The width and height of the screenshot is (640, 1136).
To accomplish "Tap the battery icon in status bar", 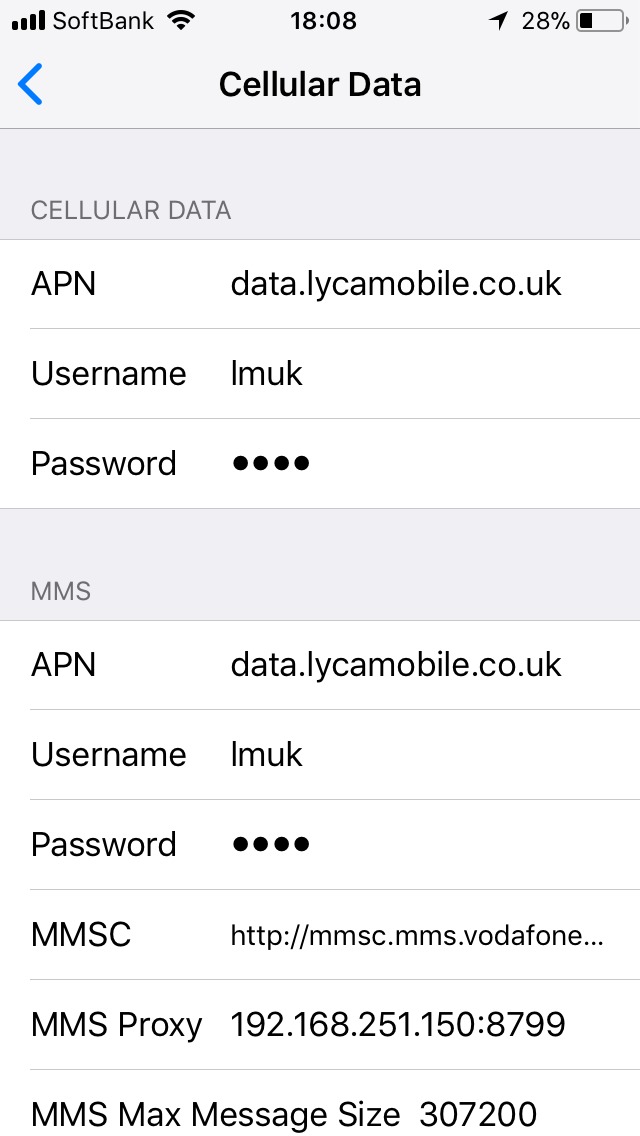I will [600, 21].
